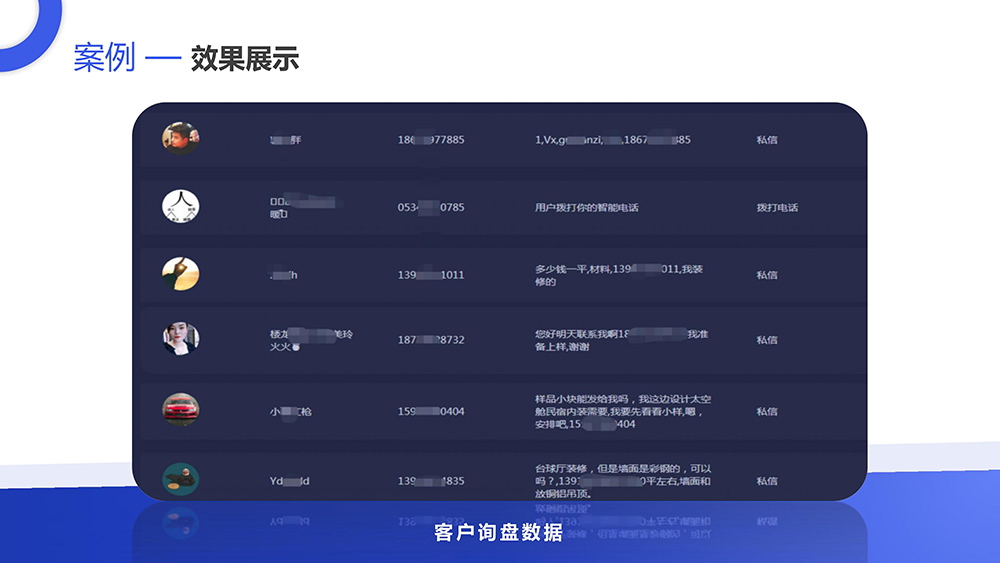The height and width of the screenshot is (563, 1000).
Task: Open the sunset silhouette avatar
Action: [x=181, y=274]
